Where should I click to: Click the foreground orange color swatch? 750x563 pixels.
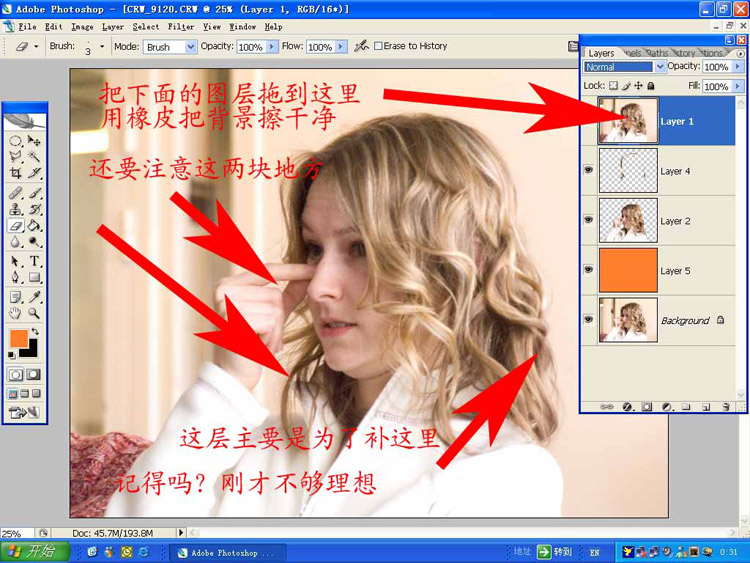tap(18, 338)
